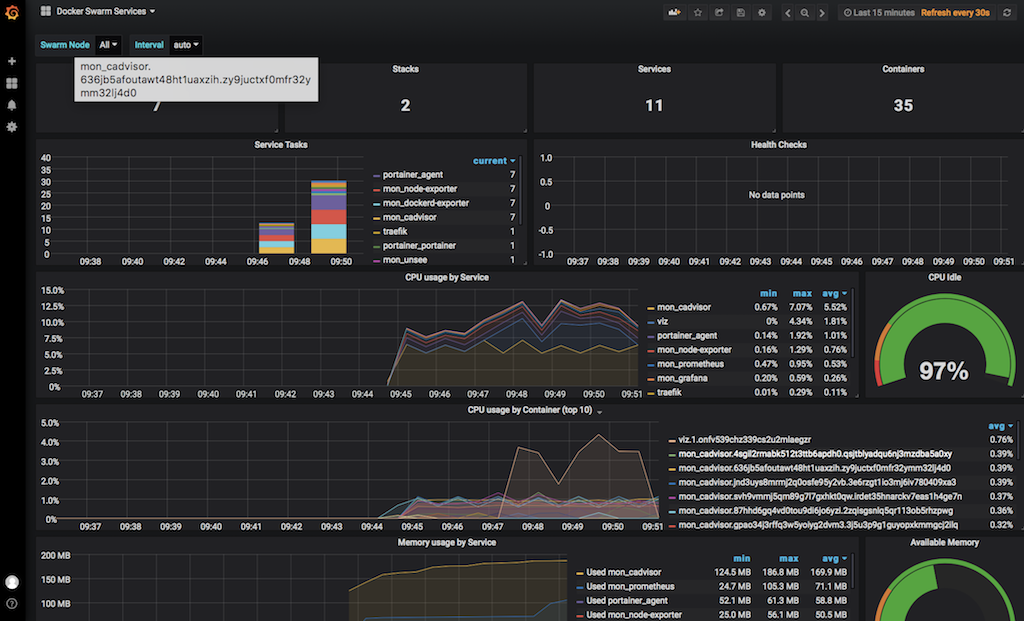Viewport: 1024px width, 621px height.
Task: Open dashboard settings gear in top bar
Action: point(761,12)
